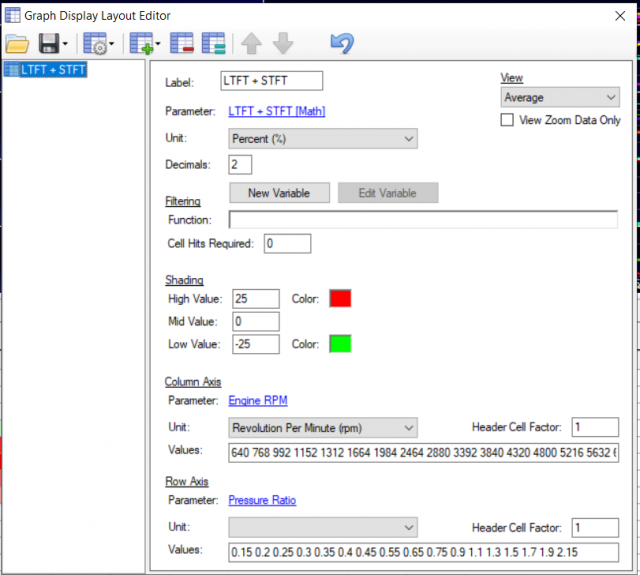Open the View Average dropdown

pyautogui.click(x=560, y=98)
